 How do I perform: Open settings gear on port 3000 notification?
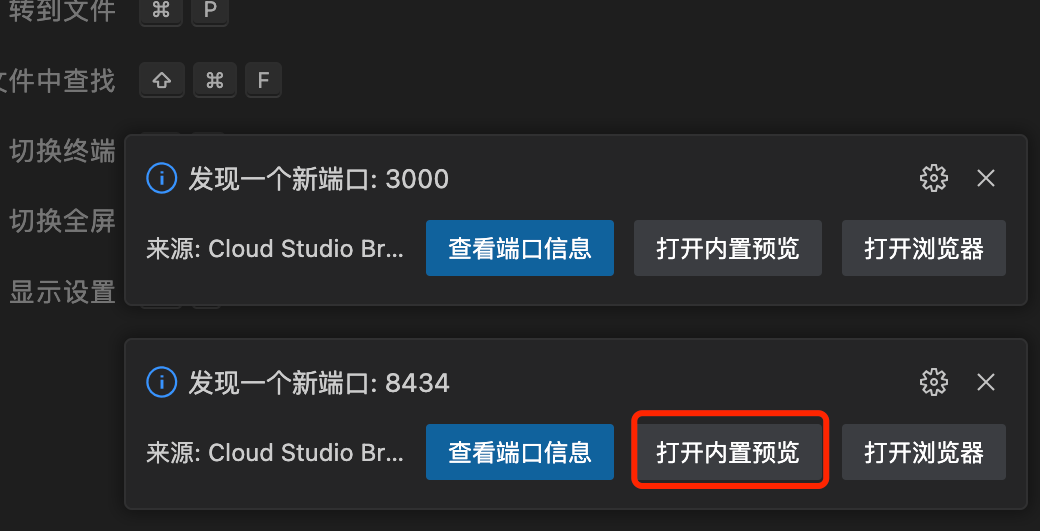[x=934, y=178]
